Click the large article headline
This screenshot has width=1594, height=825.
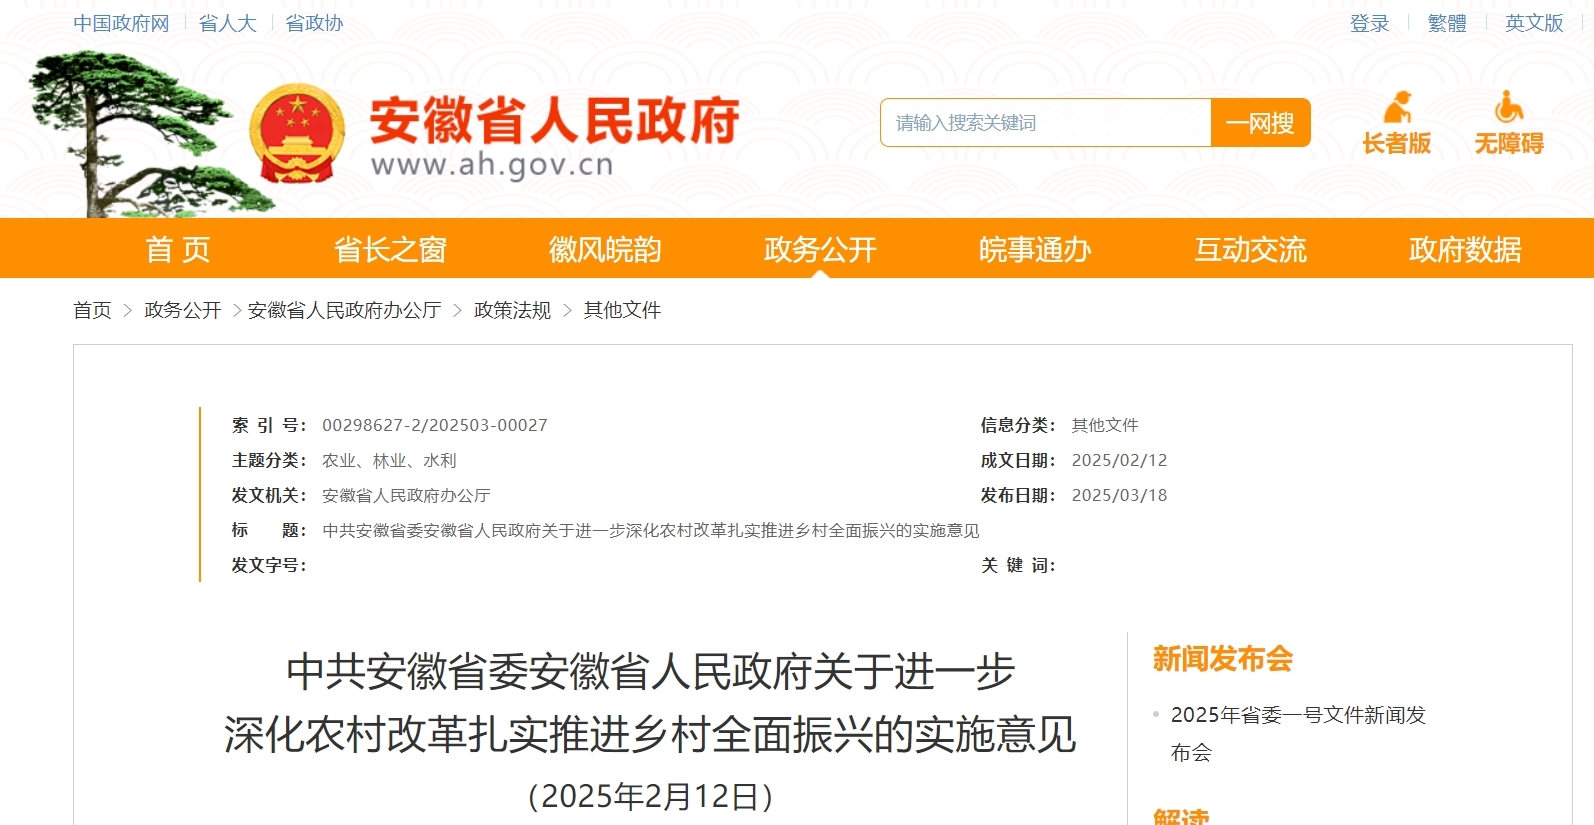pos(650,703)
